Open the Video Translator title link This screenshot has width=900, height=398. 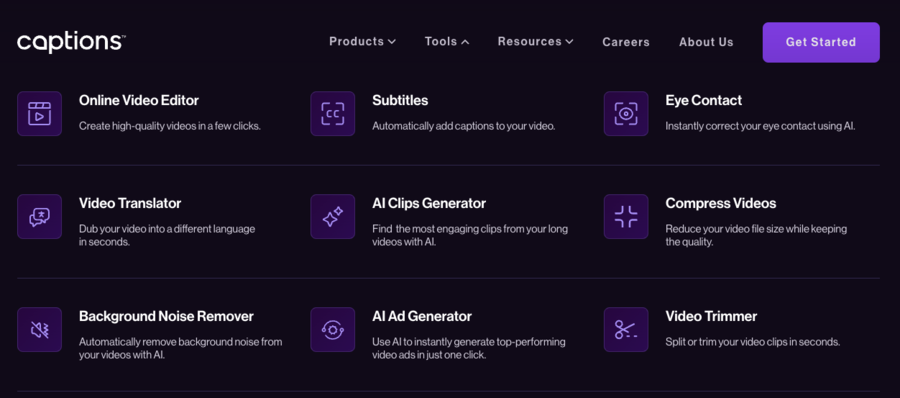(x=130, y=203)
